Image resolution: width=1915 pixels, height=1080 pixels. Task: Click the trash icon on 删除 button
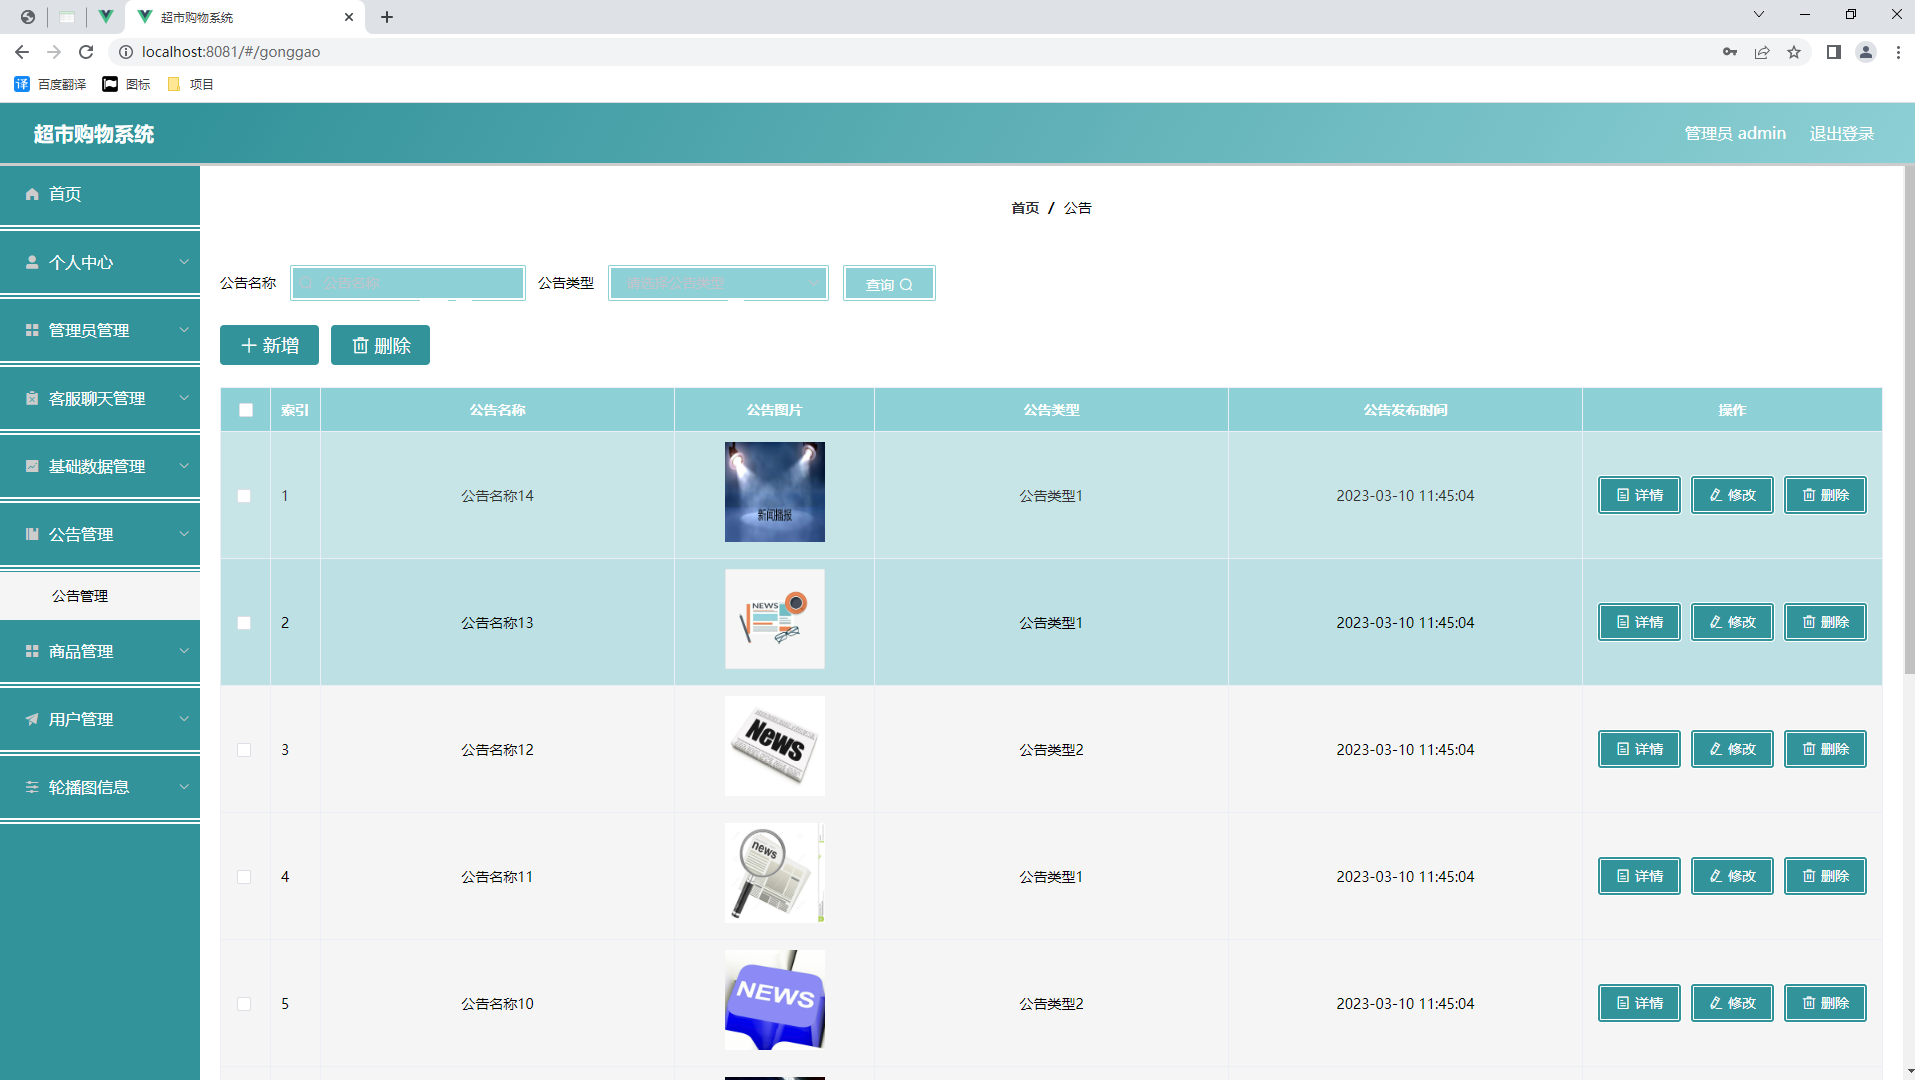[361, 345]
